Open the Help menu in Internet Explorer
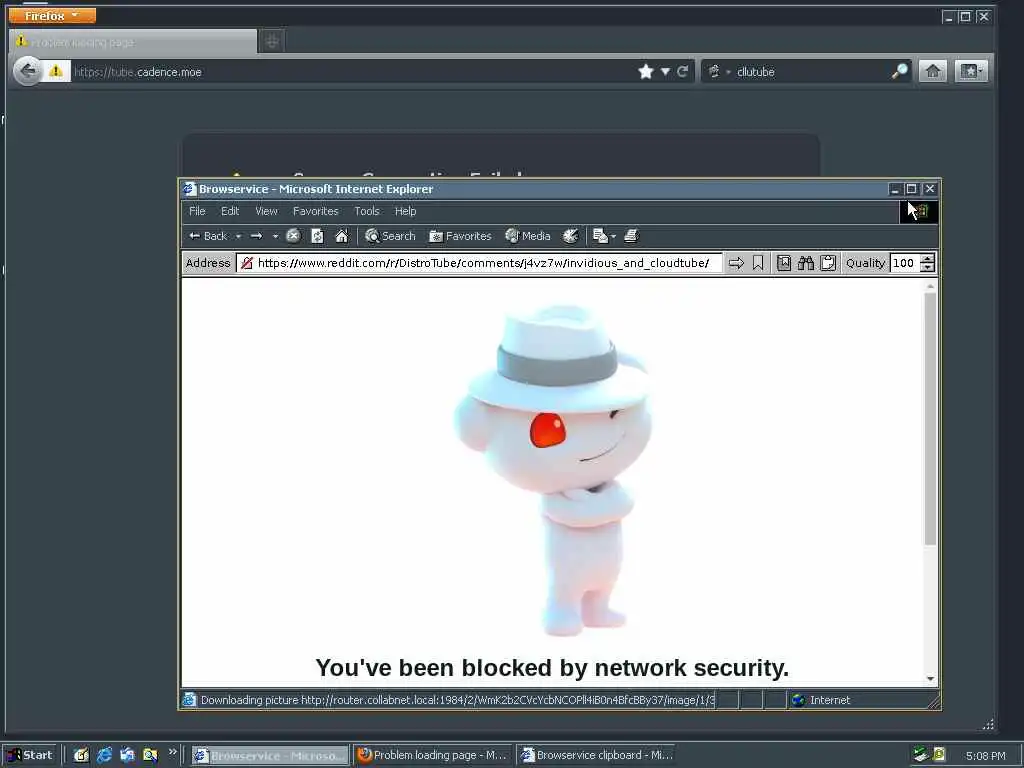Viewport: 1024px width, 768px height. tap(405, 211)
